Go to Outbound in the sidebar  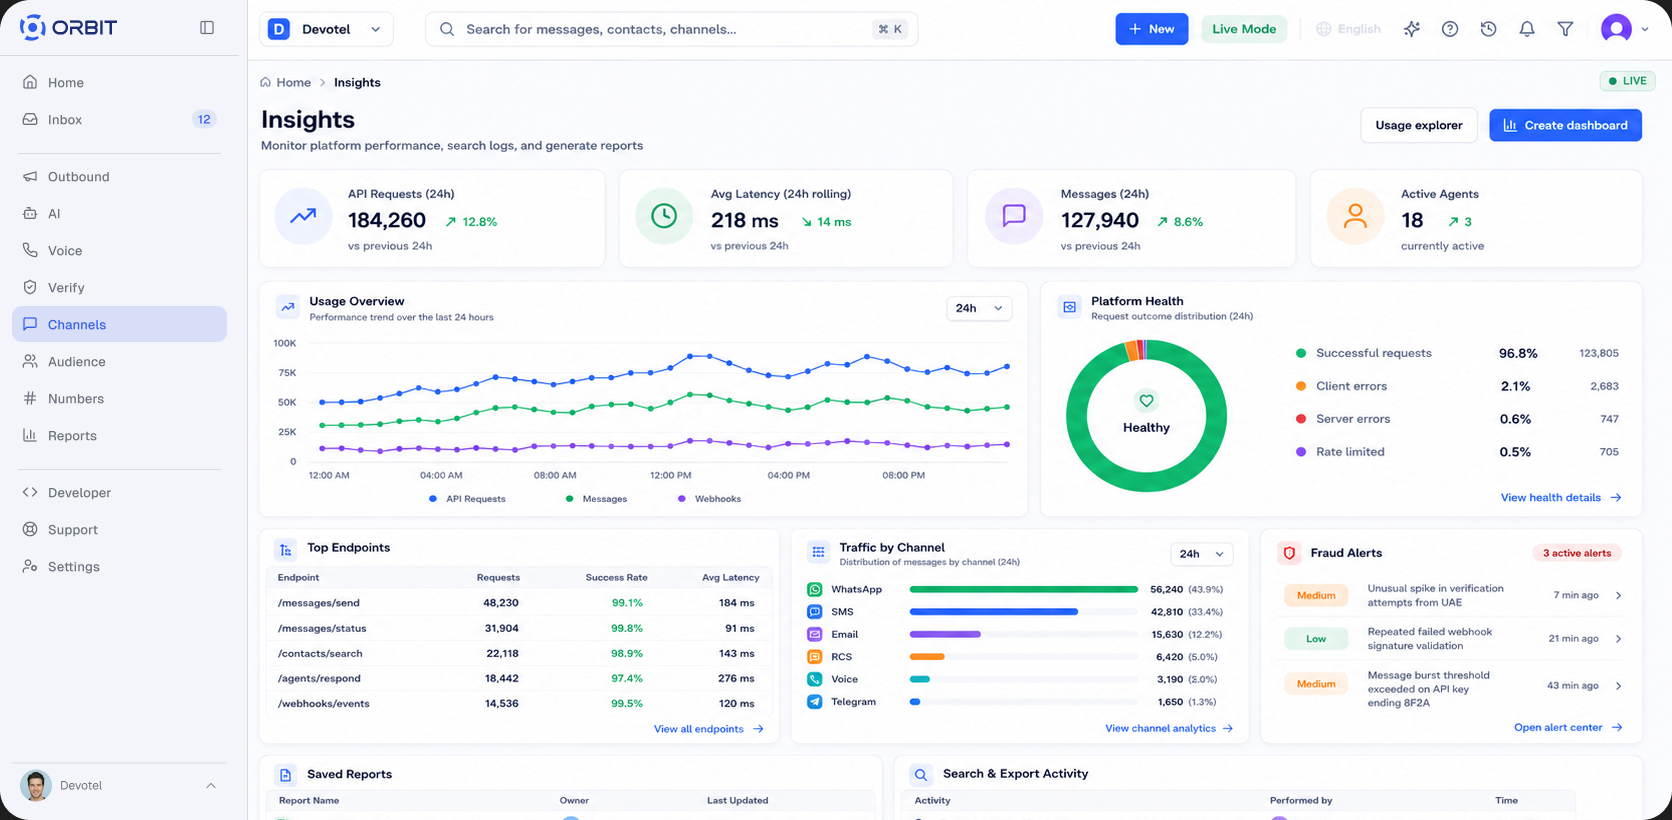[x=119, y=177]
